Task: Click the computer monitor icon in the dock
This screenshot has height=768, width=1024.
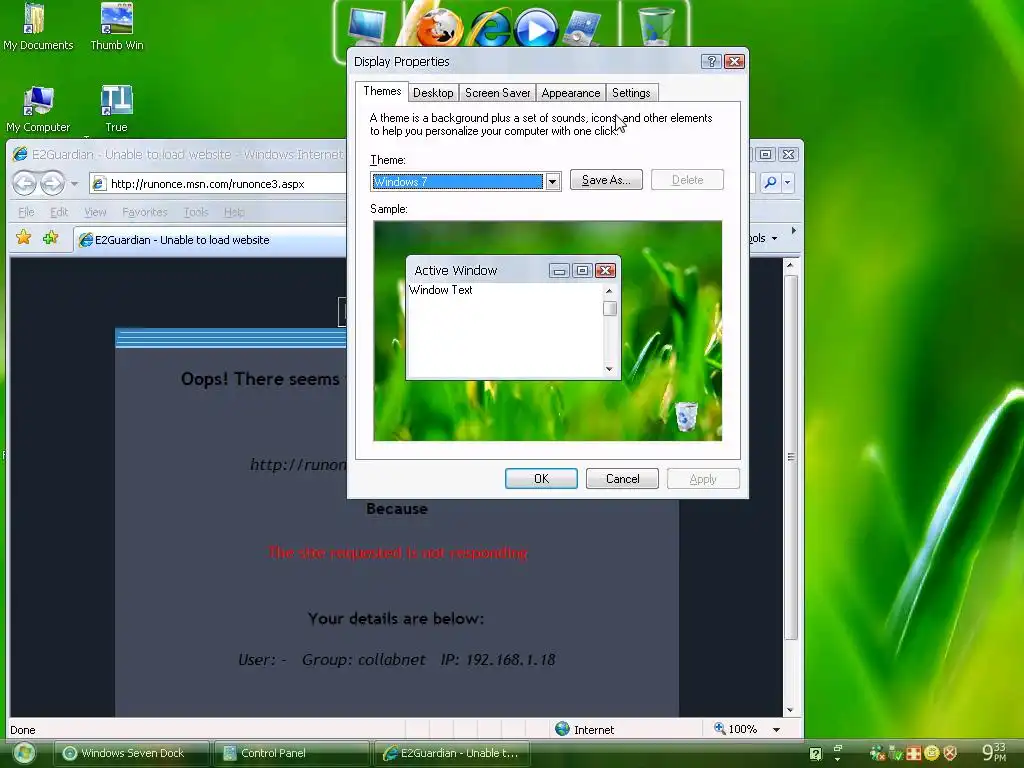Action: (367, 25)
